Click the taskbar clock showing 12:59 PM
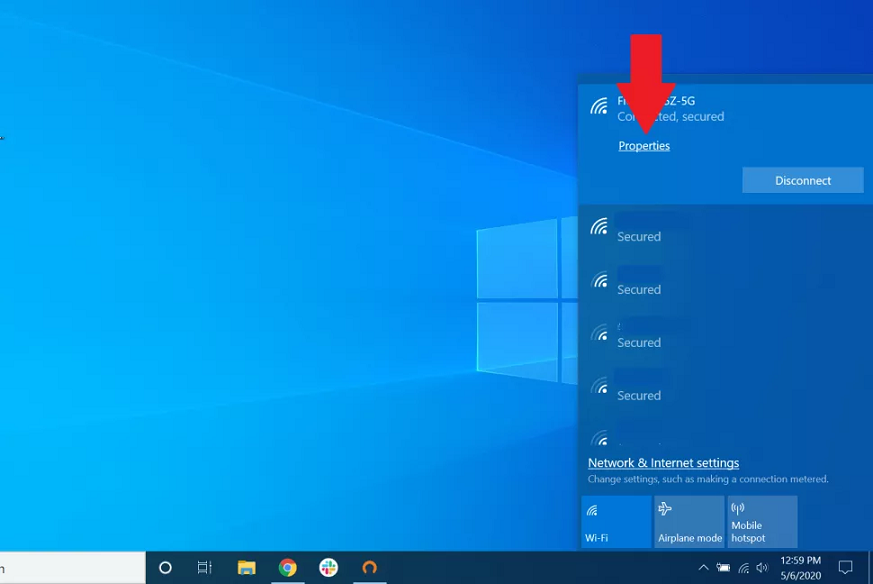Screen dimensions: 873x584 click(800, 568)
